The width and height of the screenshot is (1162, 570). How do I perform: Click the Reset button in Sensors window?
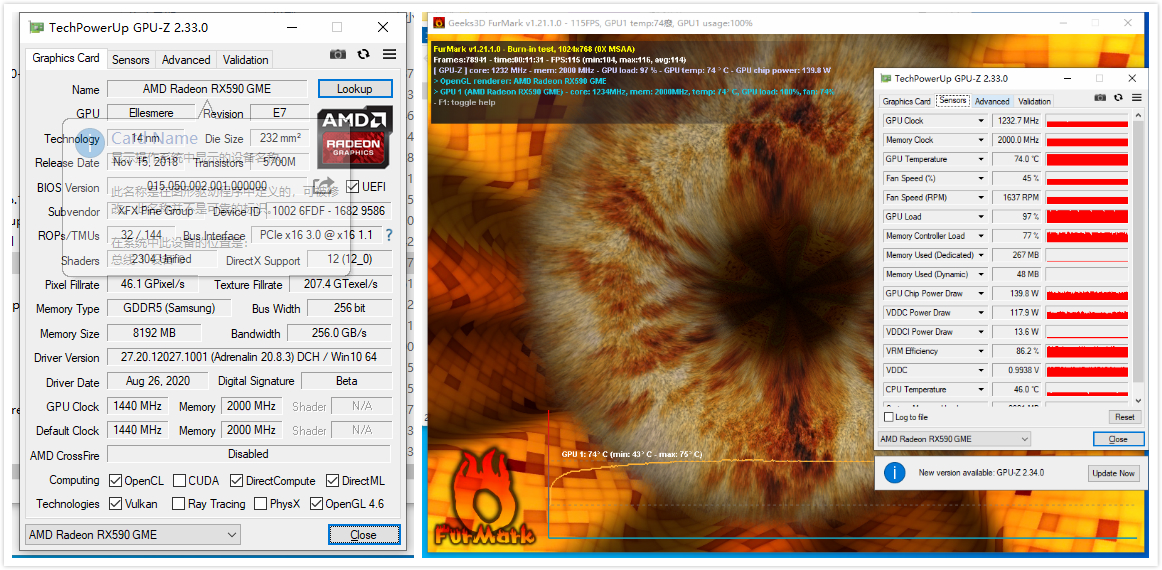pyautogui.click(x=1124, y=417)
